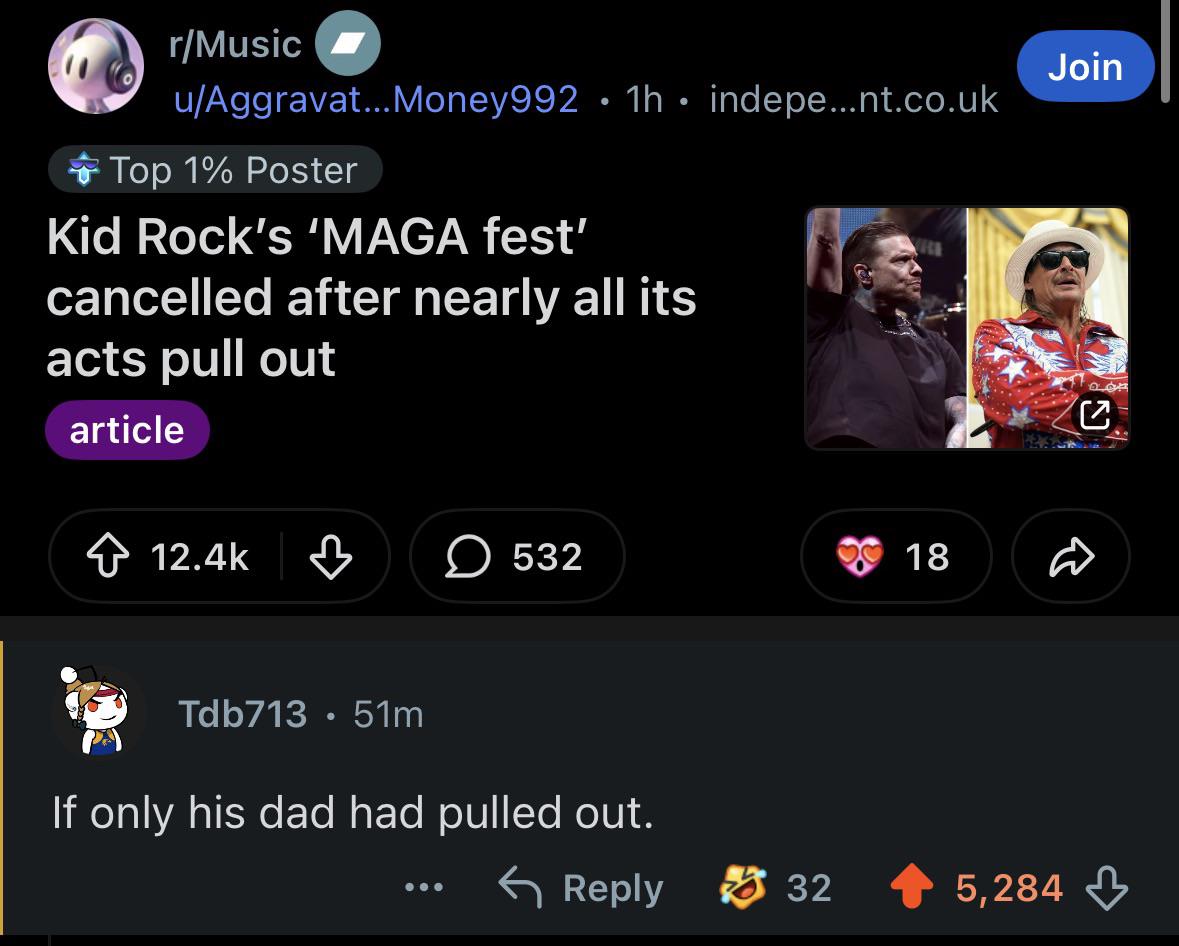Click the article flair tag
Image resolution: width=1179 pixels, height=946 pixels.
coord(127,430)
